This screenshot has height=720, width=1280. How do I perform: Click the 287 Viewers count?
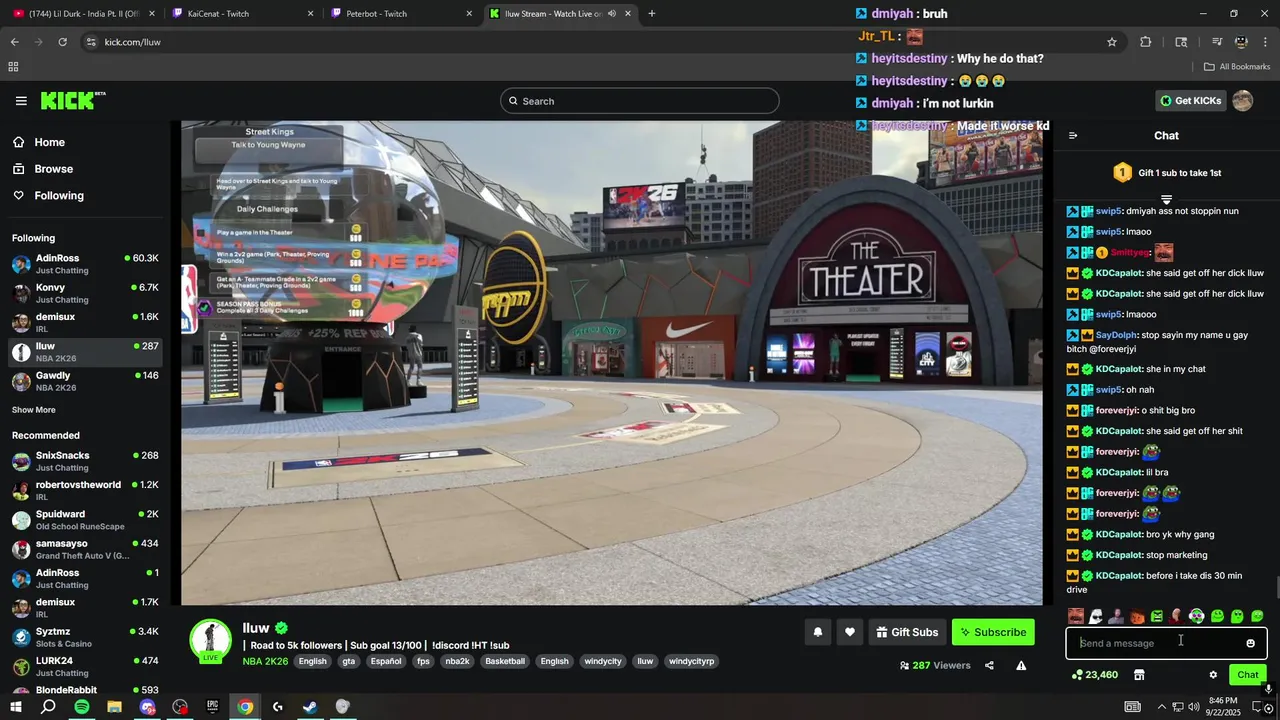tap(935, 665)
